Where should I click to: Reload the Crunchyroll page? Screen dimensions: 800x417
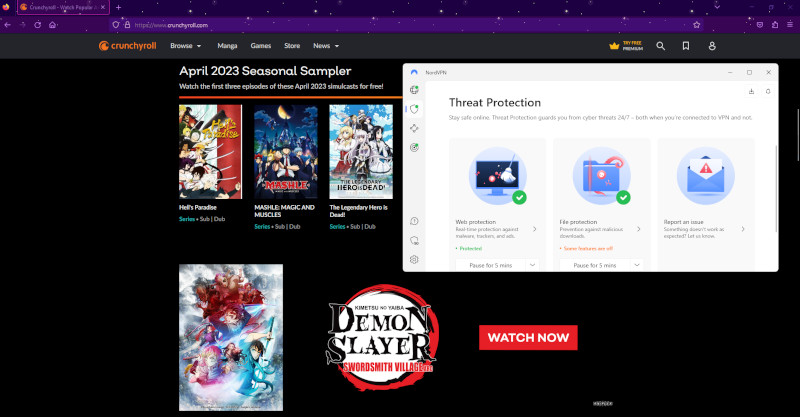pos(38,24)
